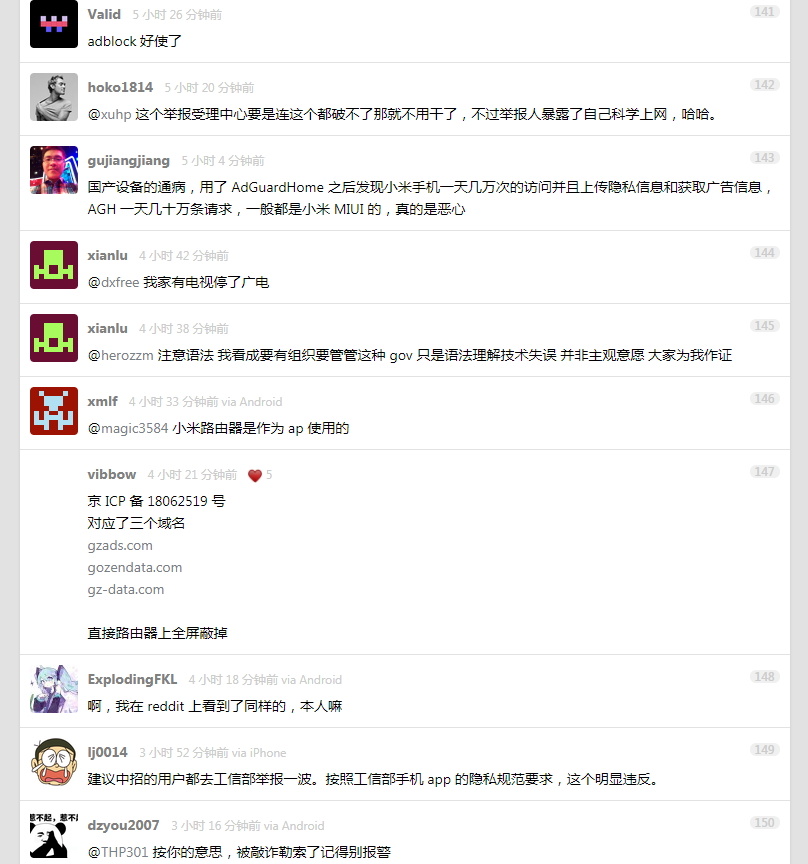
Task: Click the @THP301 mention
Action: click(118, 852)
